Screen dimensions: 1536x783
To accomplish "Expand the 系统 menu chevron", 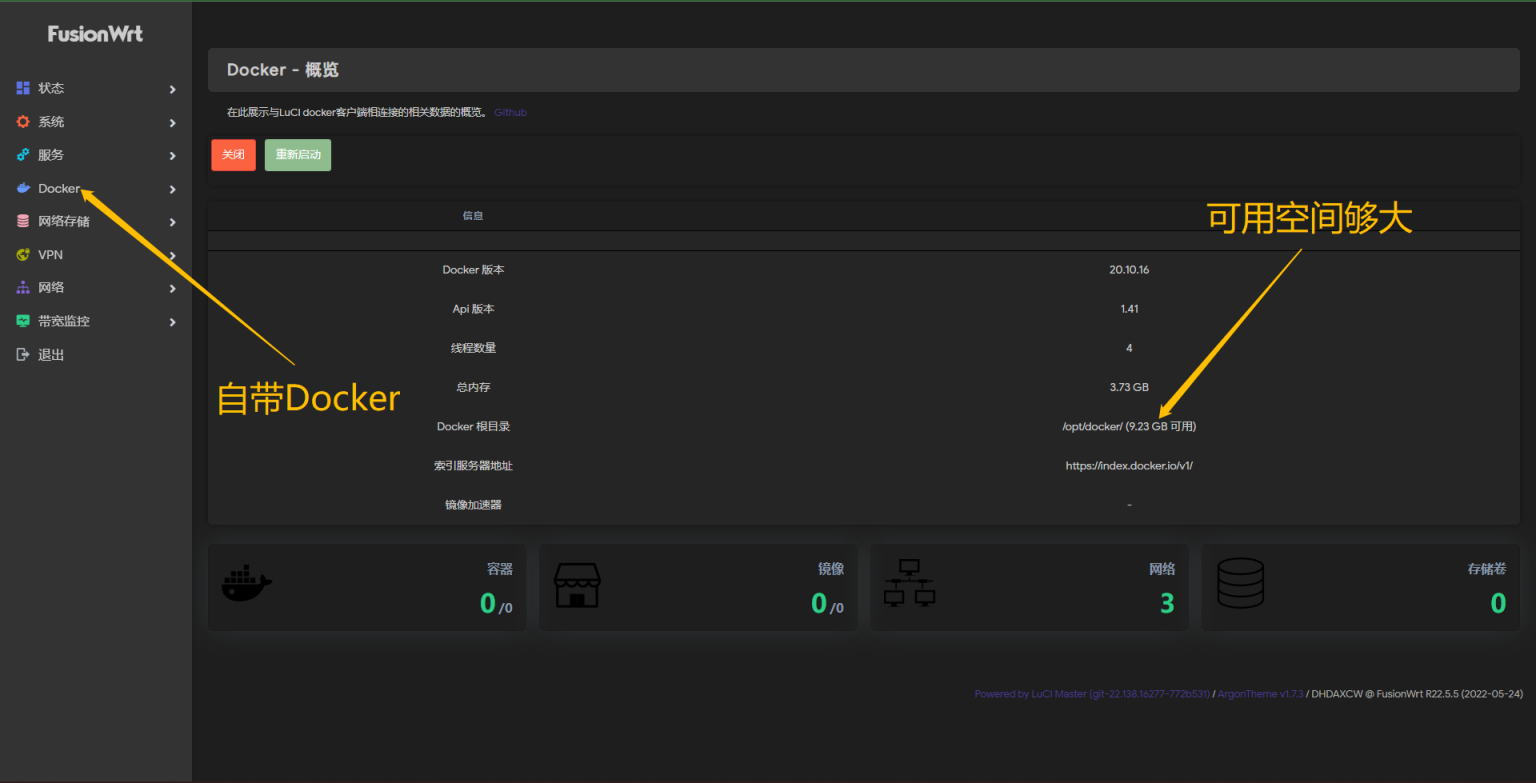I will 172,122.
